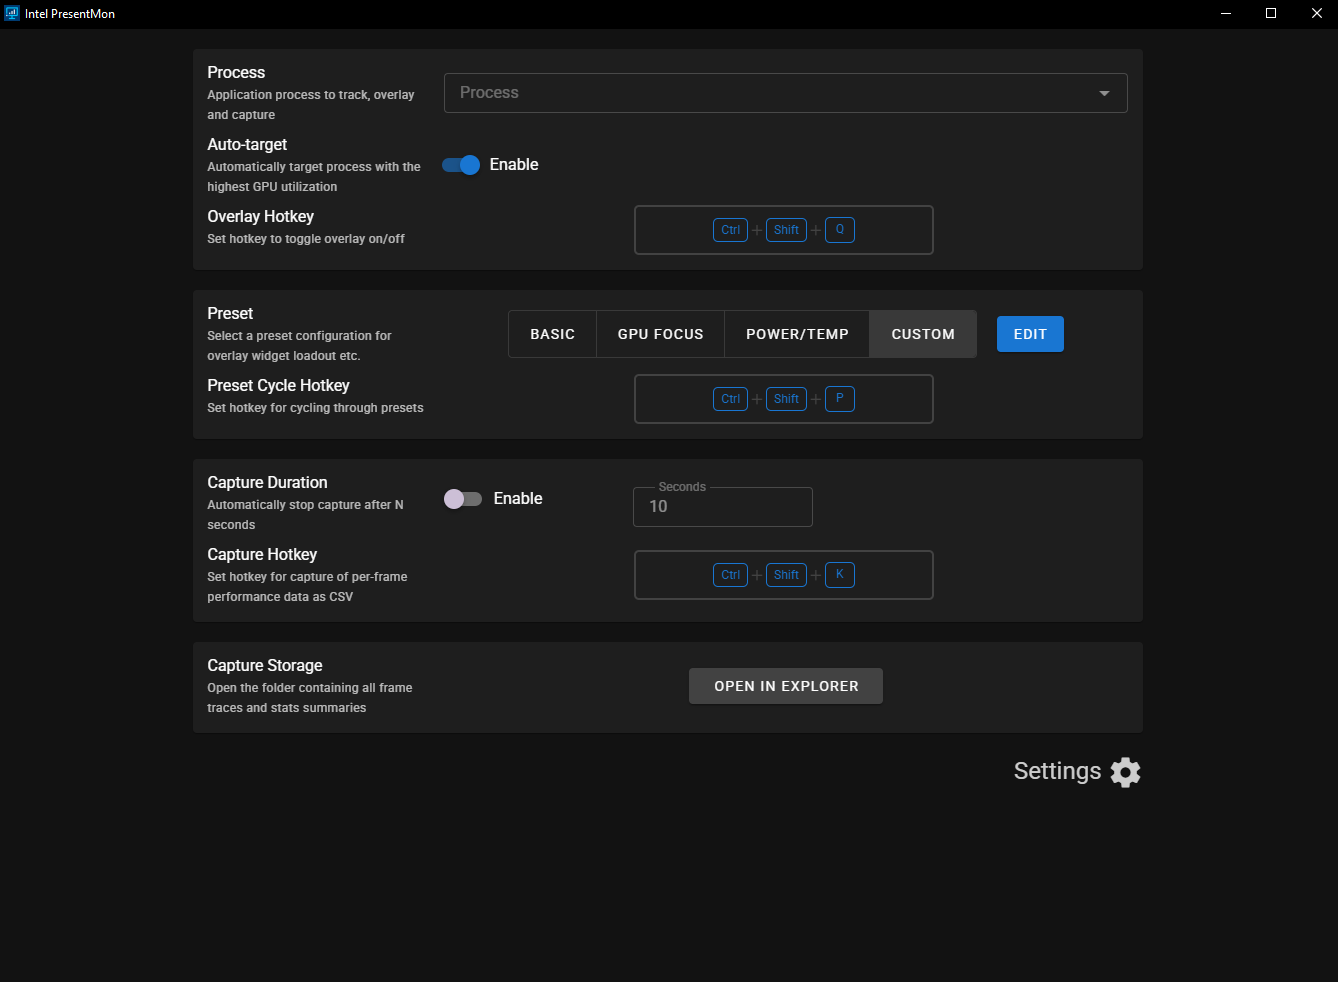Expand the Process dropdown arrow
This screenshot has height=982, width=1338.
pos(1104,93)
